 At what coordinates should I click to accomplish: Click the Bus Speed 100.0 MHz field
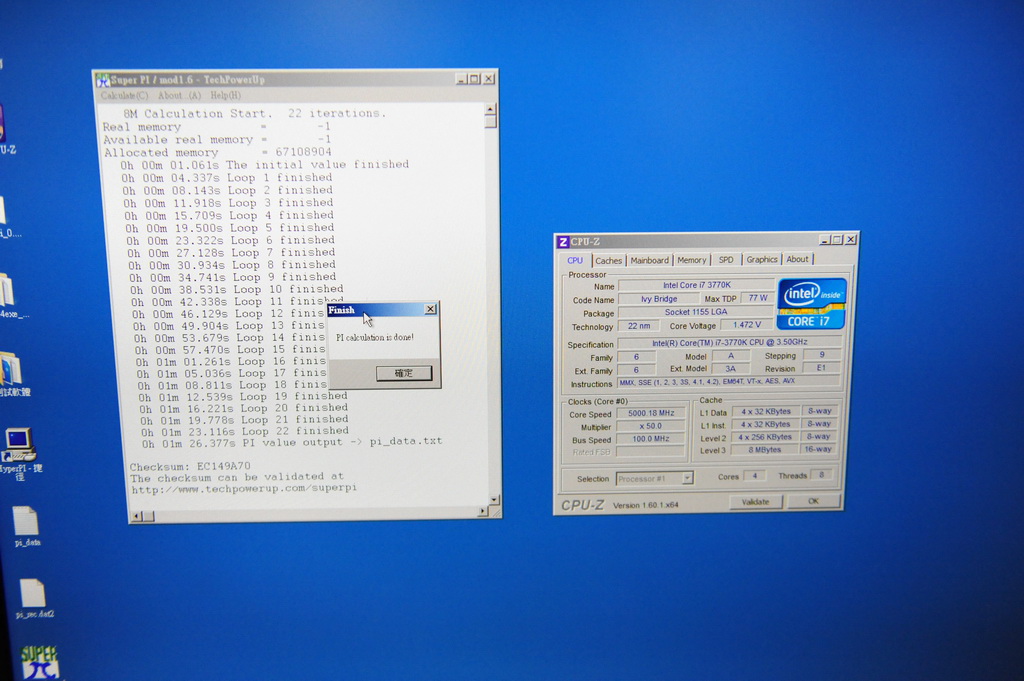[650, 439]
